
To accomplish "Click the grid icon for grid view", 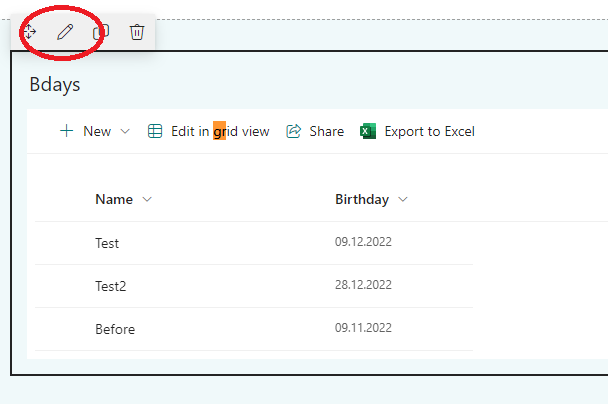I will [155, 131].
